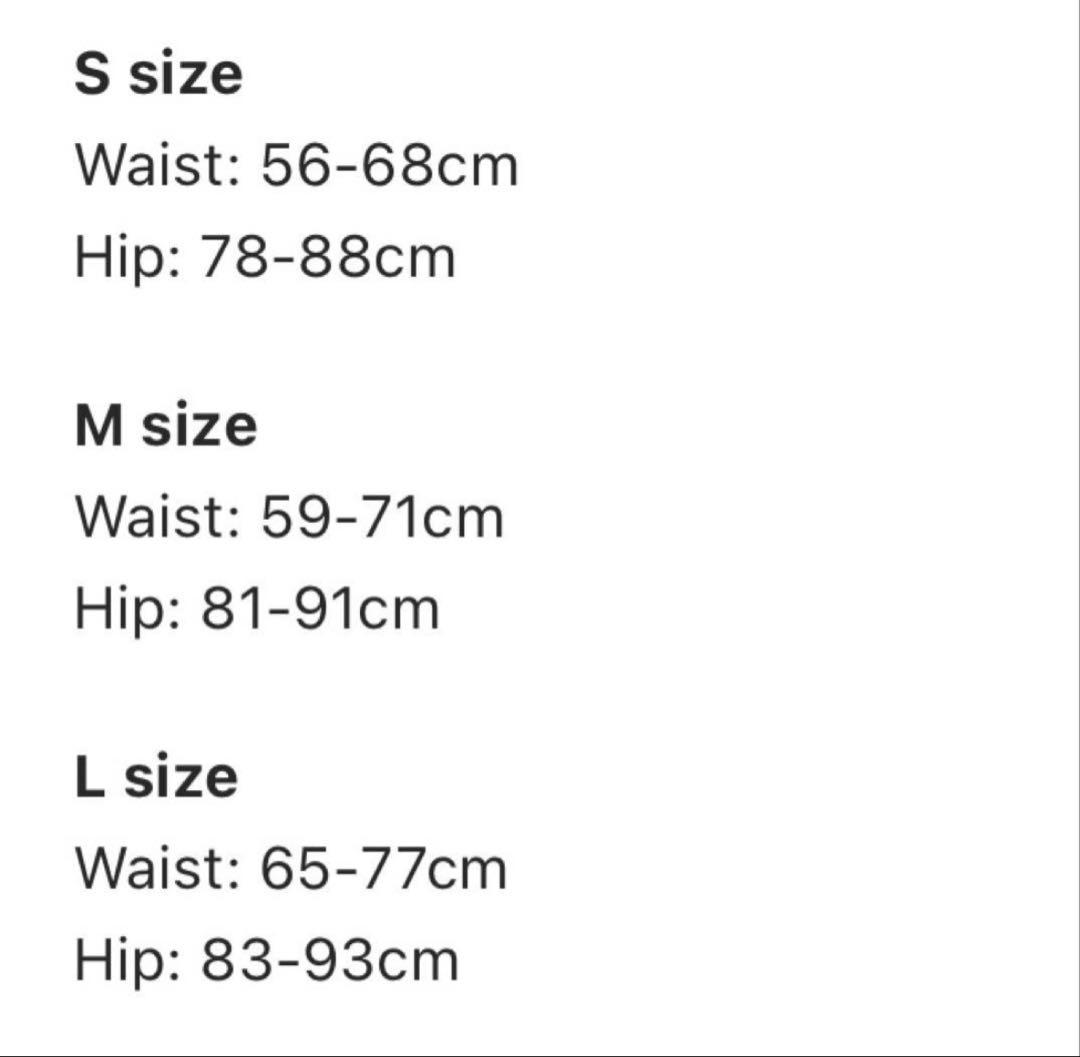The height and width of the screenshot is (1057, 1080).
Task: Click the L size heading
Action: tap(156, 778)
